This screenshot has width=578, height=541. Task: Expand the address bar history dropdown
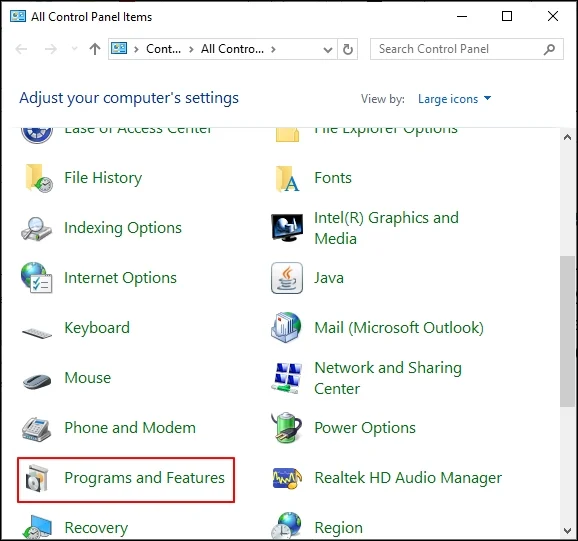tap(328, 49)
